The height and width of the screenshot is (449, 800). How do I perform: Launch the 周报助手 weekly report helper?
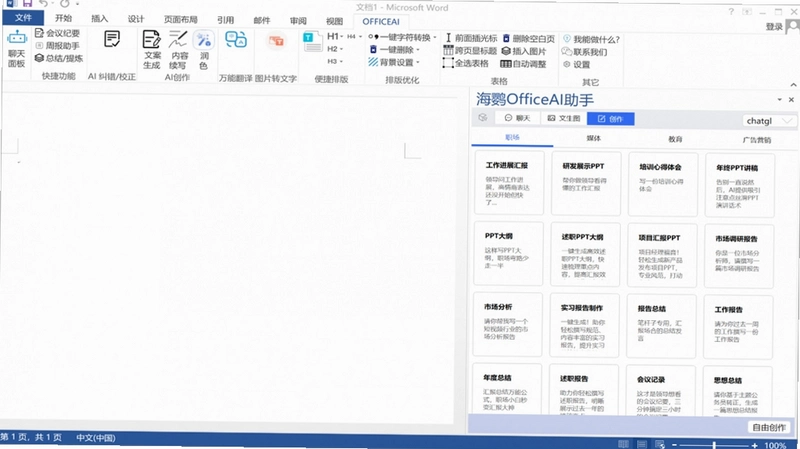tap(57, 45)
